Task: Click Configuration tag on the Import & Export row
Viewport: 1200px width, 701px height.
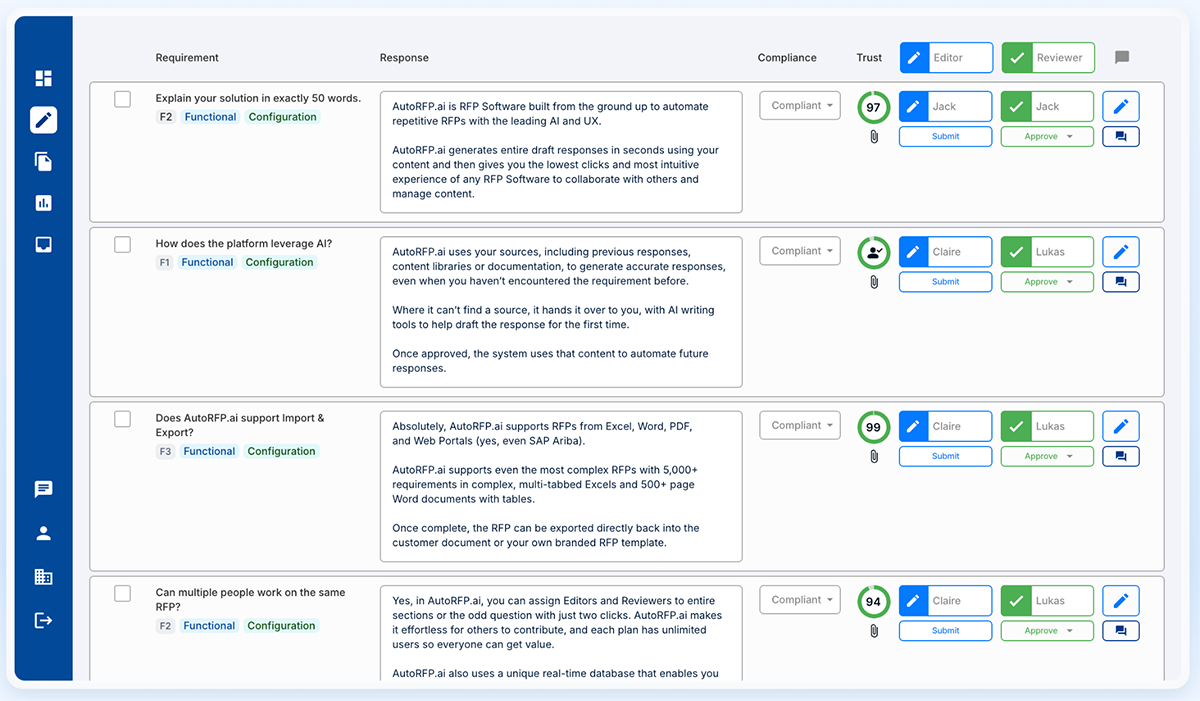Action: (281, 451)
